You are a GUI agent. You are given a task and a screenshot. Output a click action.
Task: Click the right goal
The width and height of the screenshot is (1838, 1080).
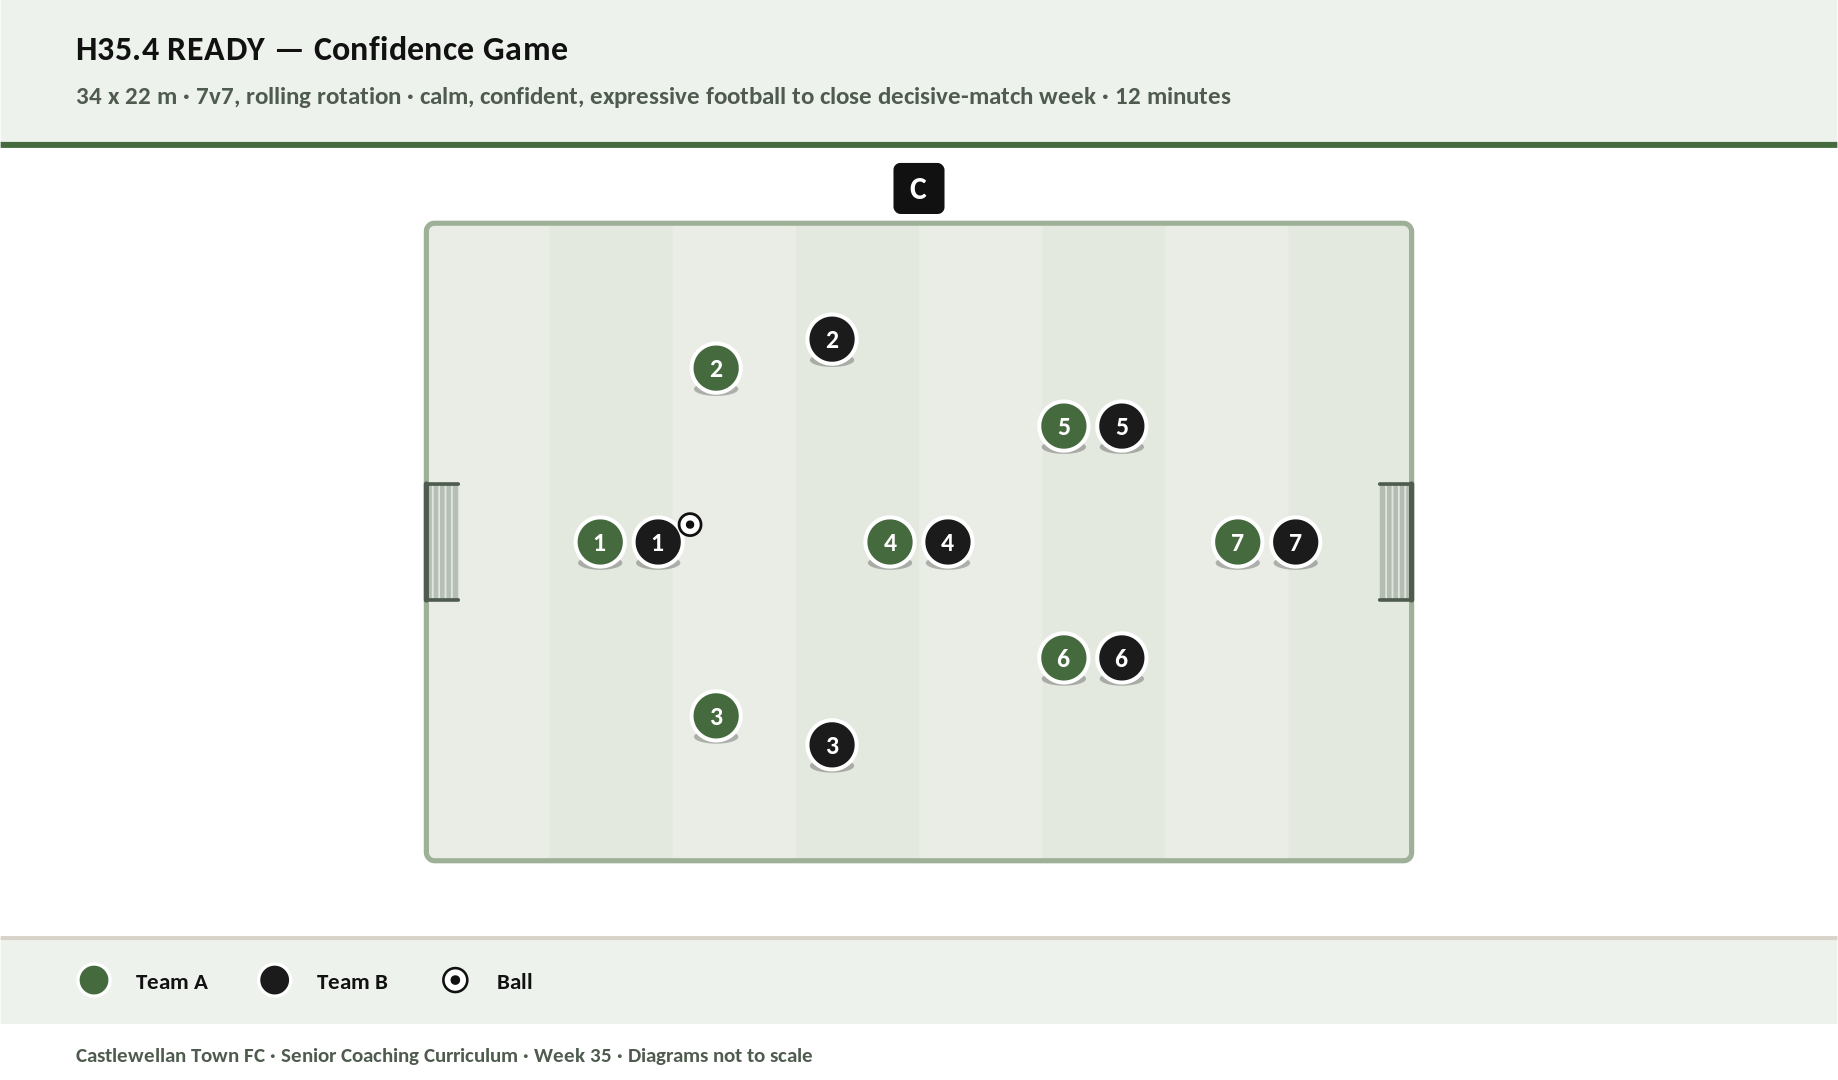coord(1396,542)
